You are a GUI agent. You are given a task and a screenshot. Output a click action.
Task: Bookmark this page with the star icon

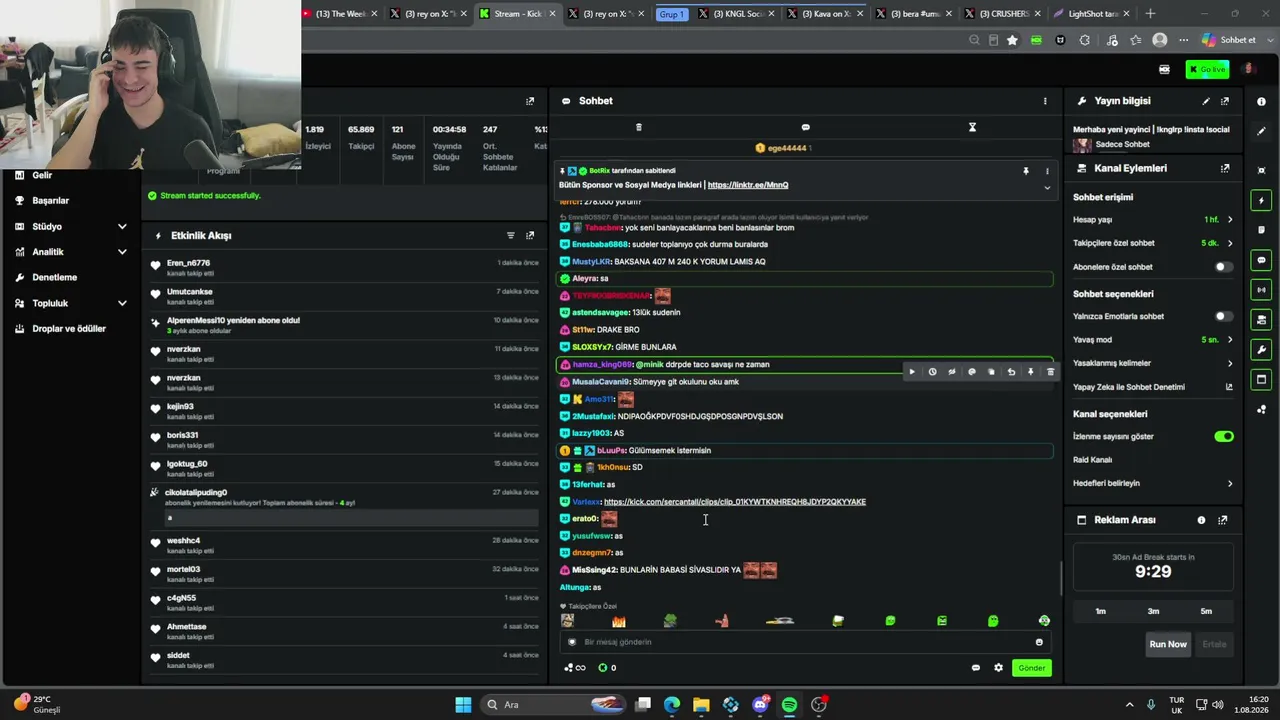[1012, 40]
